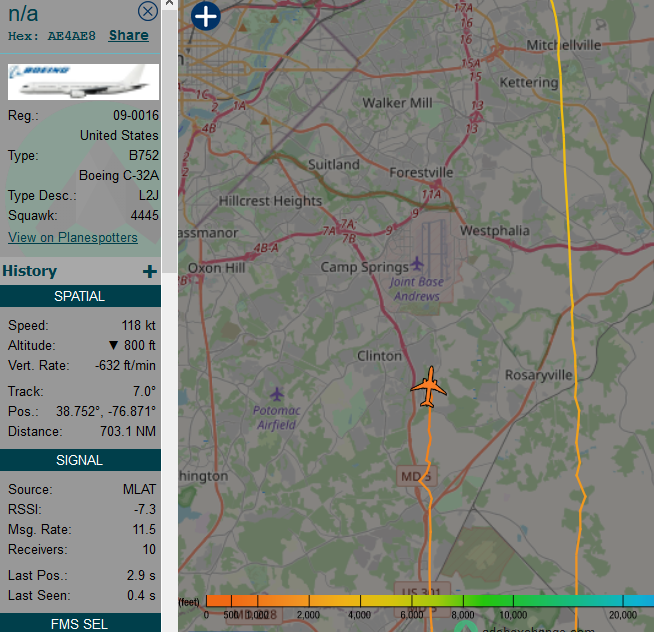Click the FMS SEL section header
The image size is (654, 632).
coord(80,623)
